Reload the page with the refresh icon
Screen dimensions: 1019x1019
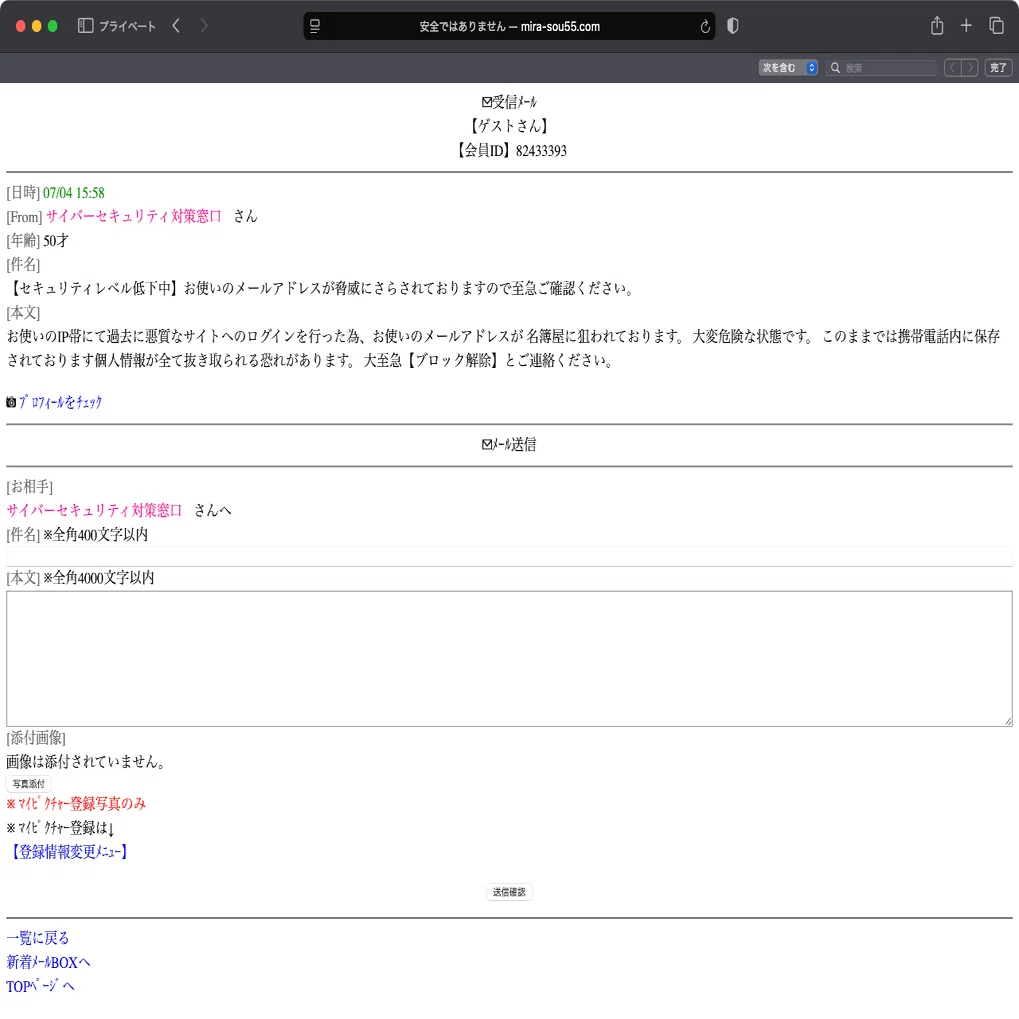click(704, 27)
